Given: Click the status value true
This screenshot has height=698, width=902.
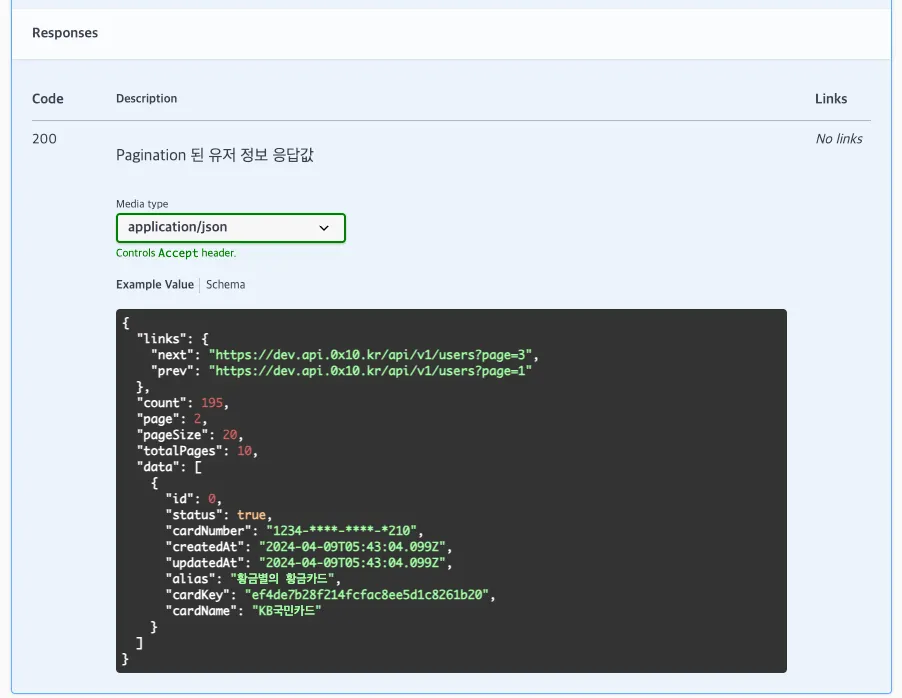Looking at the screenshot, I should coord(251,515).
